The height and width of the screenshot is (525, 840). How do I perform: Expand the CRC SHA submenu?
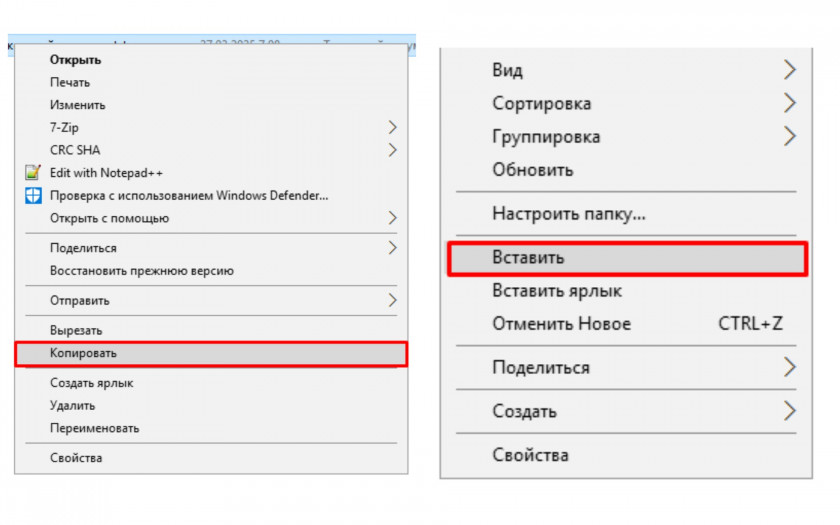(392, 150)
